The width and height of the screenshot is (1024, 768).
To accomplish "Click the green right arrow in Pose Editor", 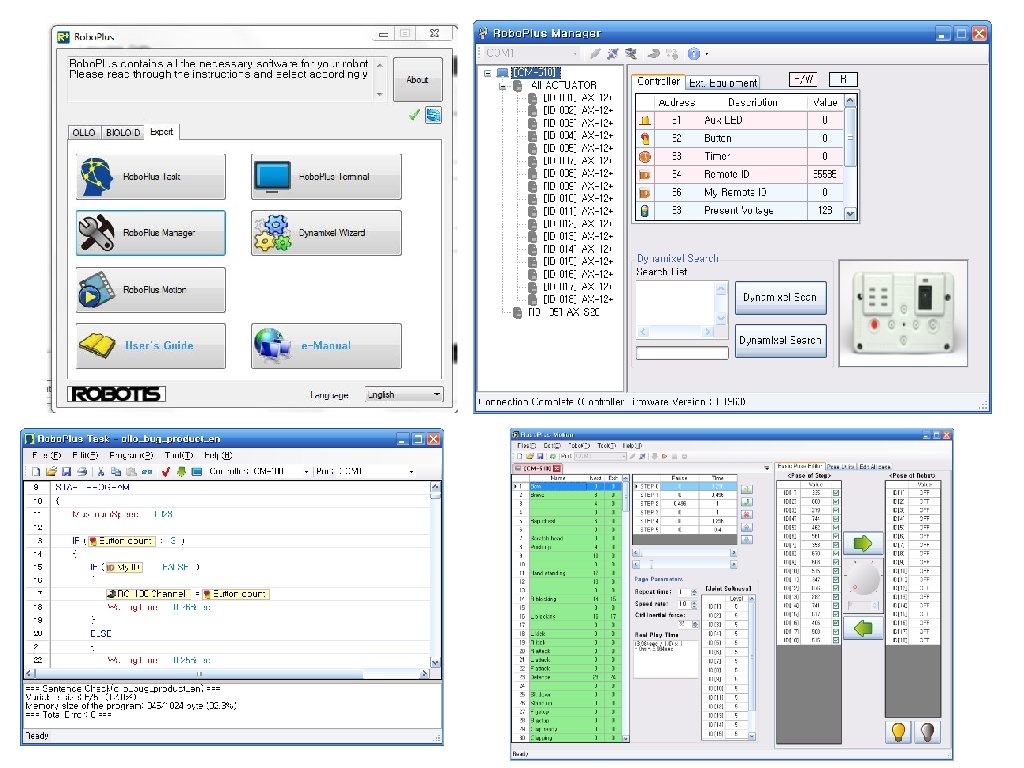I will click(863, 543).
